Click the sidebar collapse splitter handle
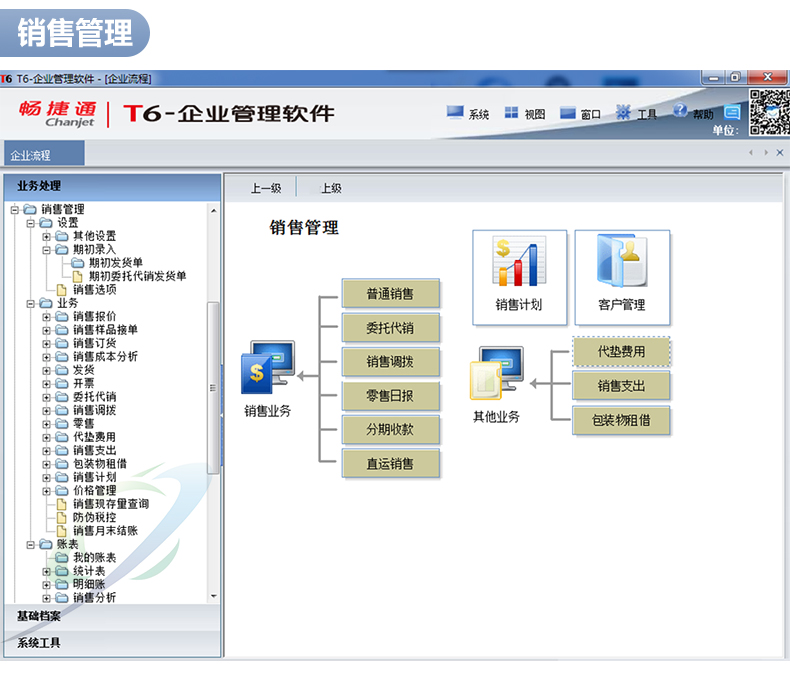 (x=222, y=415)
